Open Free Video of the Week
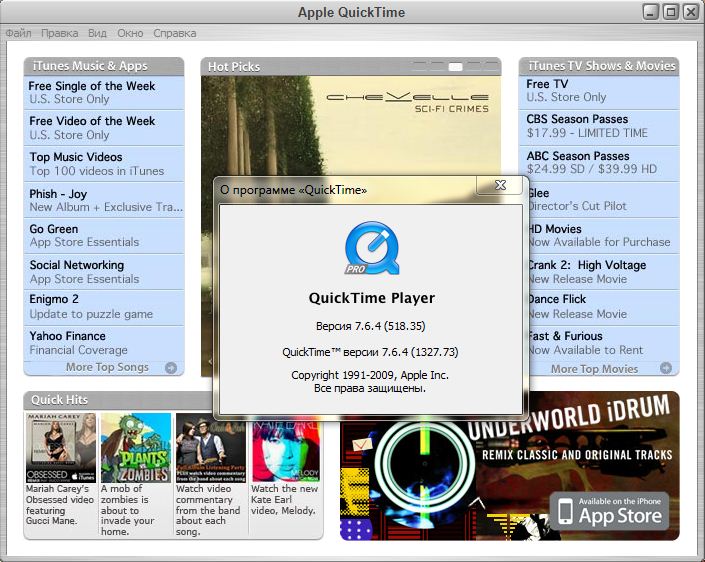The height and width of the screenshot is (562, 705). tap(104, 128)
